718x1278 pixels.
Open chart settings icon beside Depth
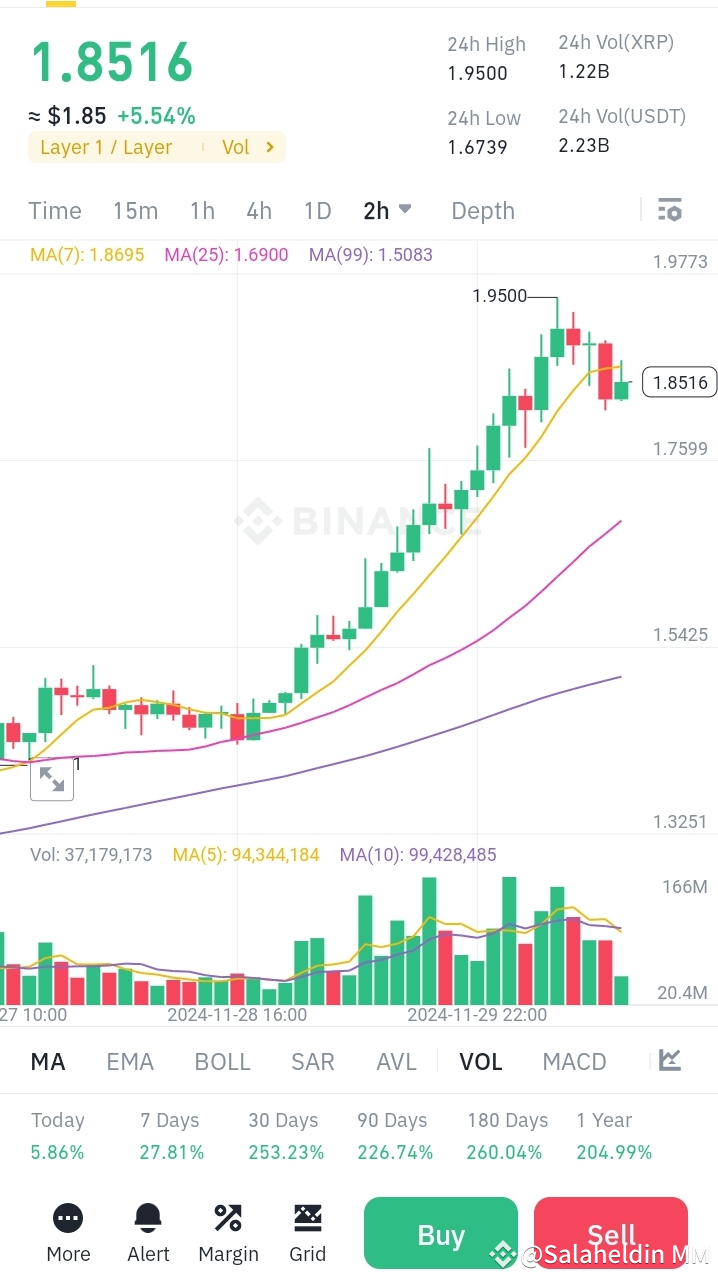pyautogui.click(x=669, y=210)
